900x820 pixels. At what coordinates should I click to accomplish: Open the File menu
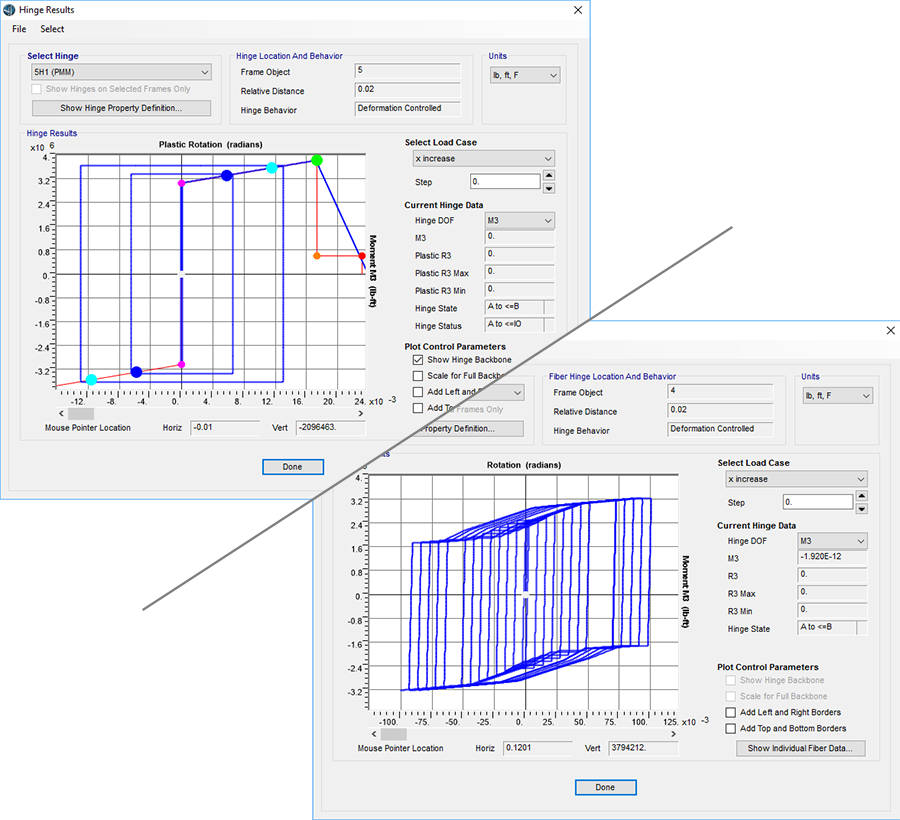pyautogui.click(x=19, y=29)
